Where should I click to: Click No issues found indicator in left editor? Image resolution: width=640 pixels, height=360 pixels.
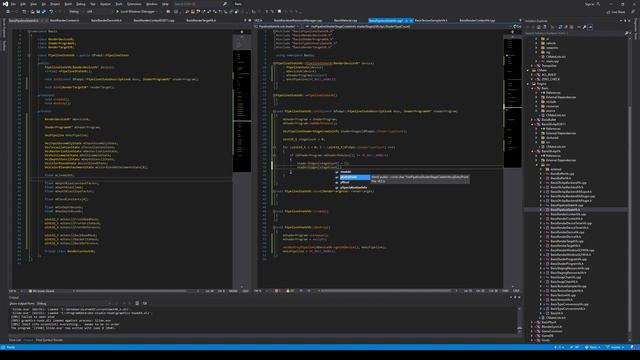point(41,291)
